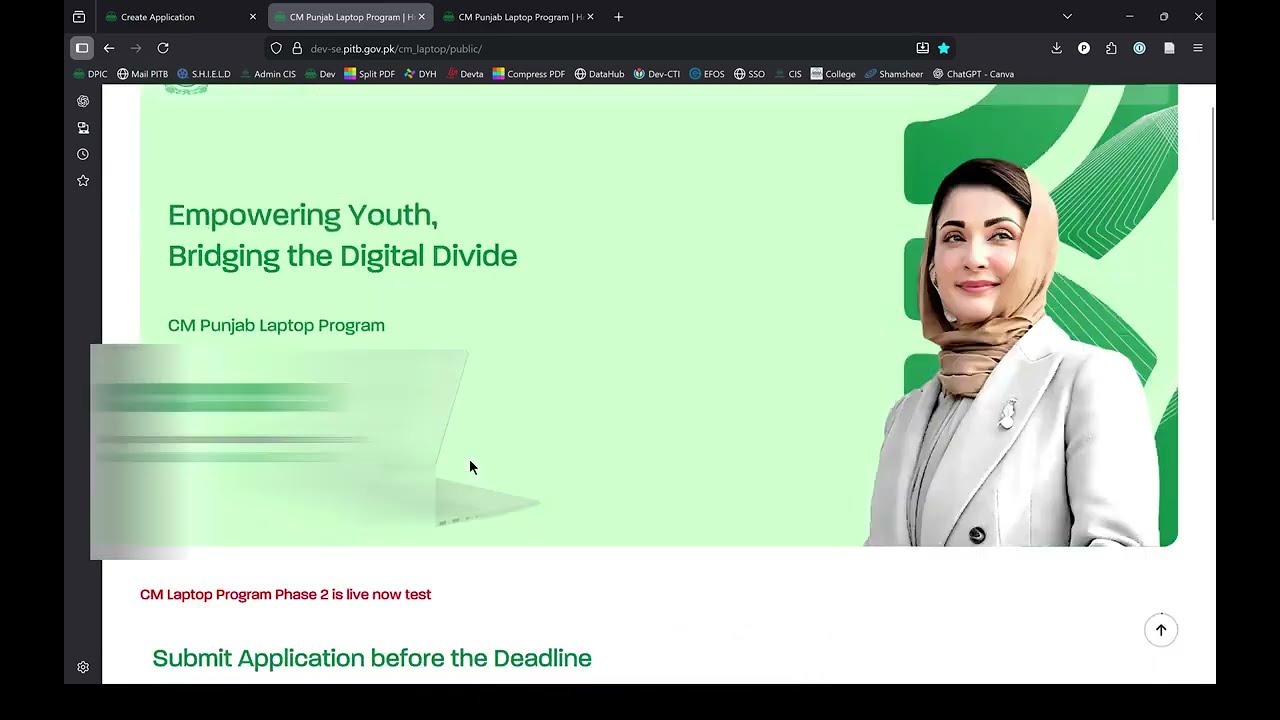This screenshot has width=1280, height=720.
Task: Open the hamburger application menu
Action: pyautogui.click(x=1197, y=48)
